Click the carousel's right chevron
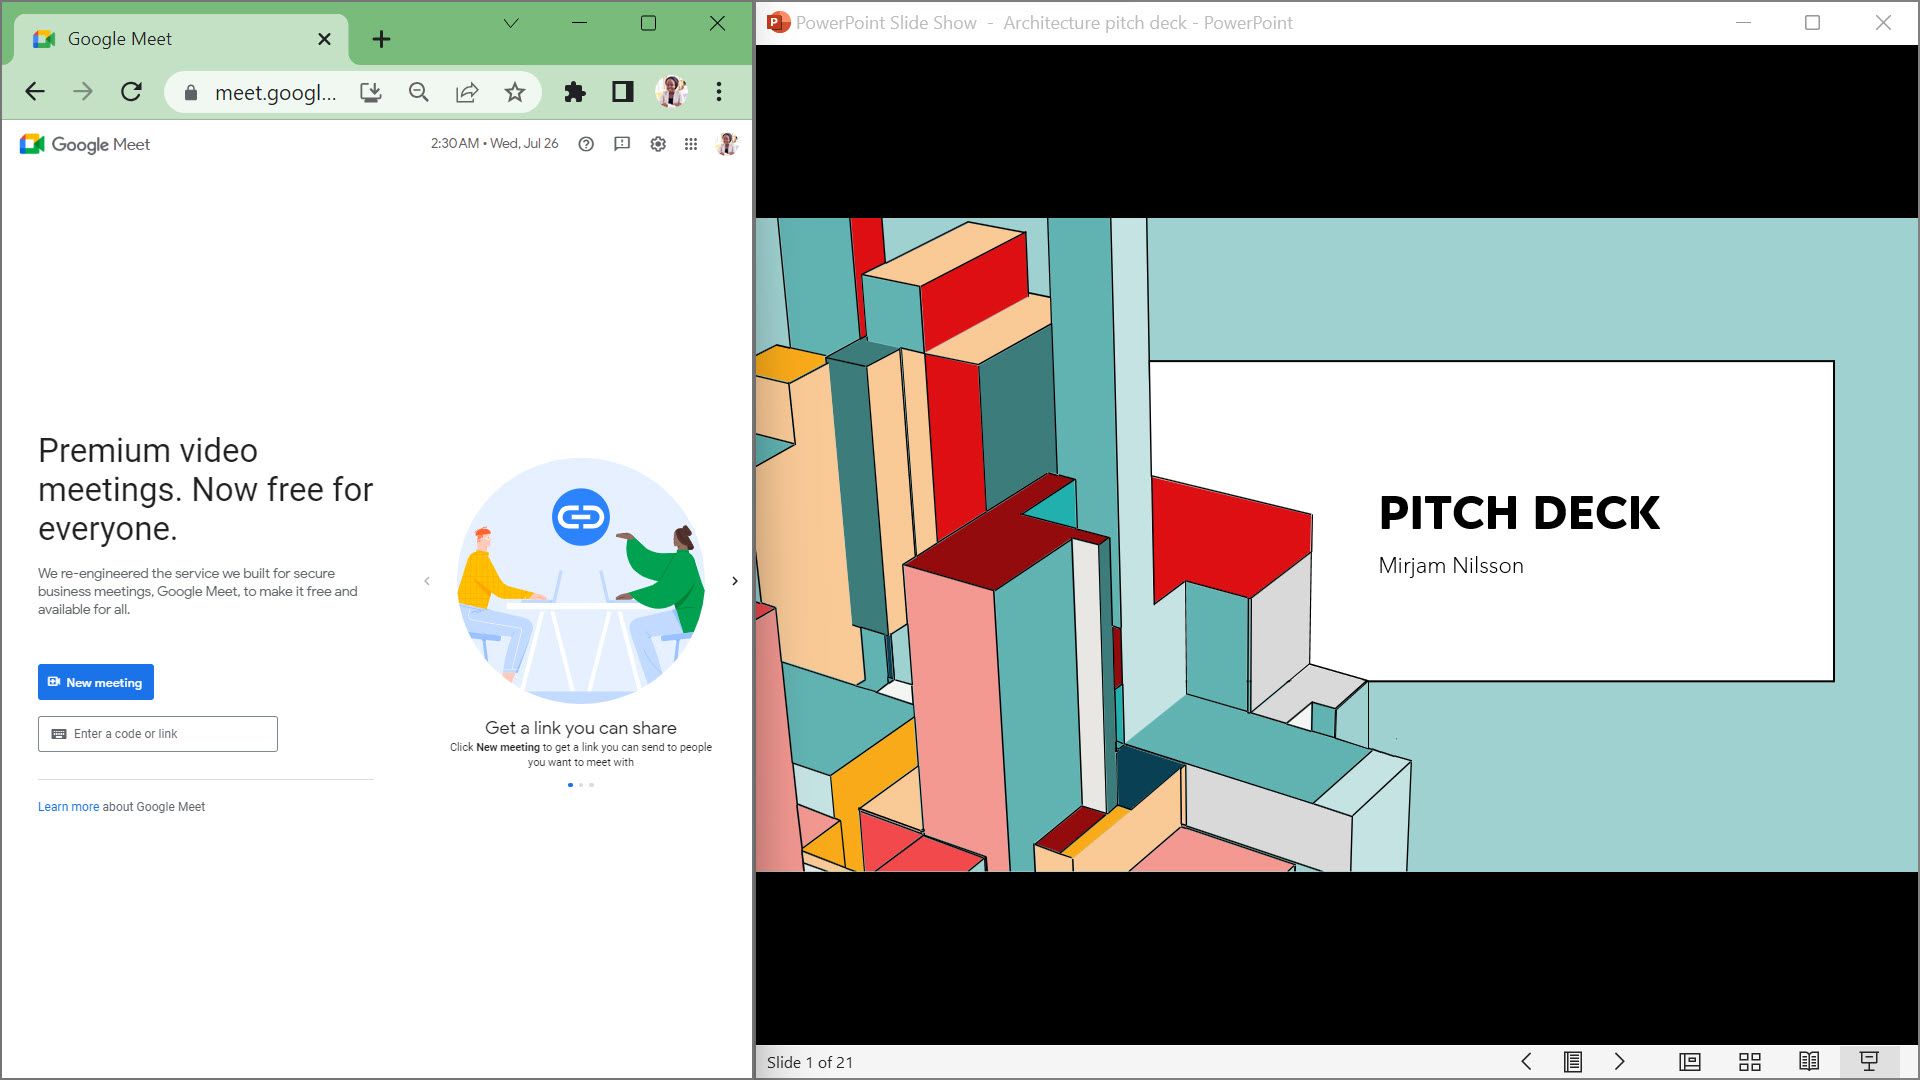Image resolution: width=1920 pixels, height=1080 pixels. point(735,581)
